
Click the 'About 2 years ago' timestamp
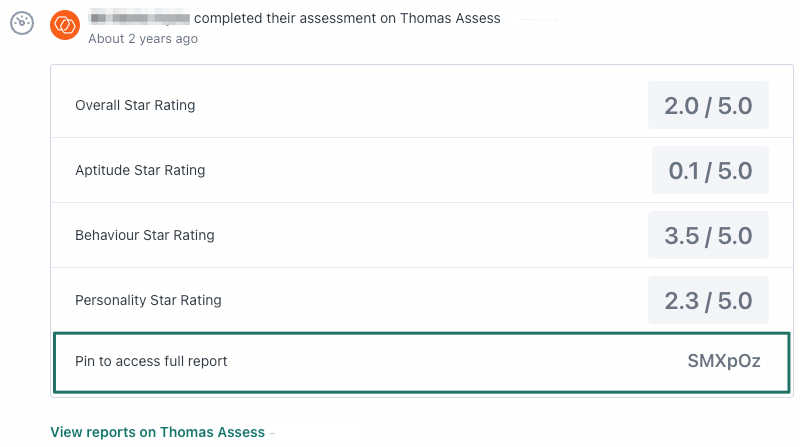pos(143,39)
